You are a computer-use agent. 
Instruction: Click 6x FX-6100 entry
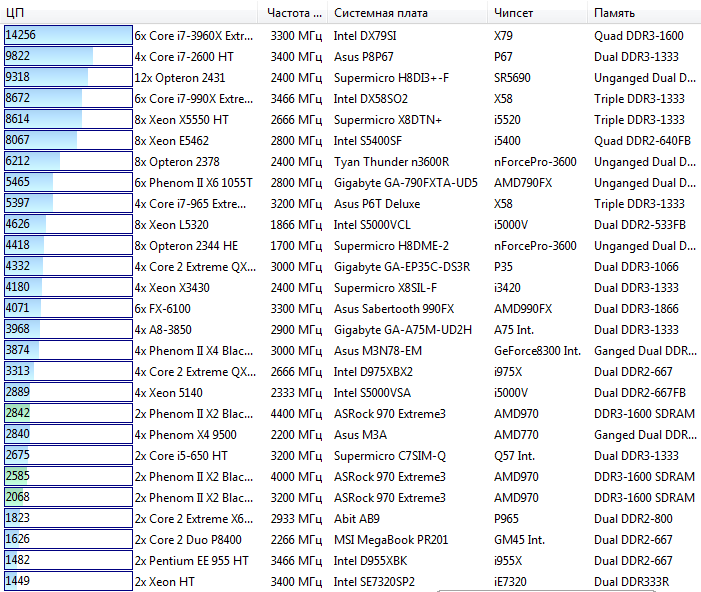point(163,309)
